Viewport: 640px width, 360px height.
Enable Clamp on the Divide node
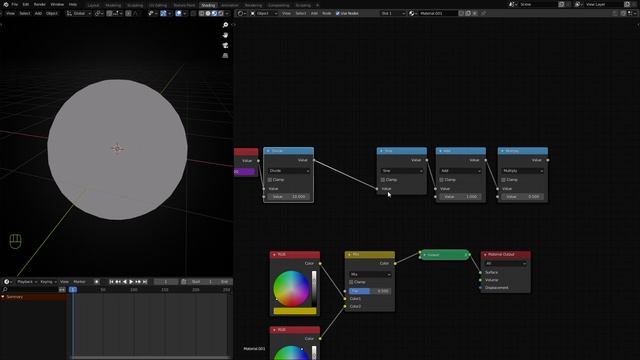[x=270, y=180]
